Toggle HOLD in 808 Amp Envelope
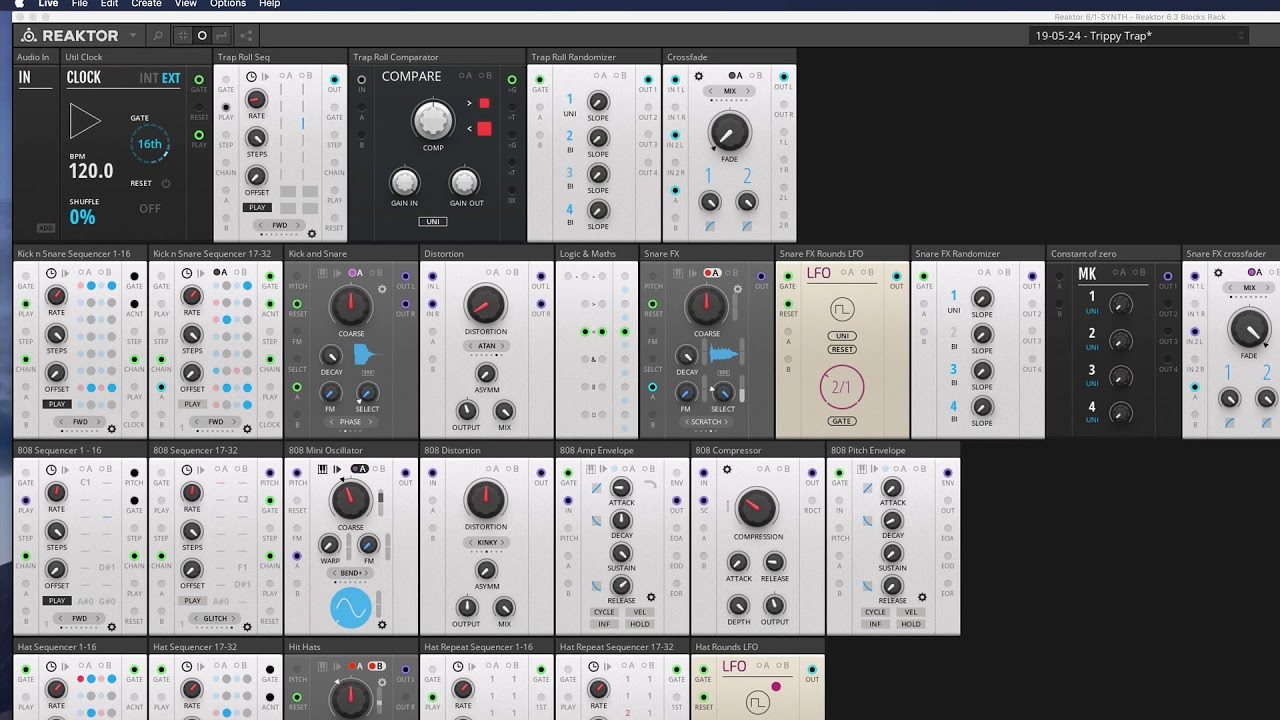This screenshot has height=720, width=1280. 639,624
